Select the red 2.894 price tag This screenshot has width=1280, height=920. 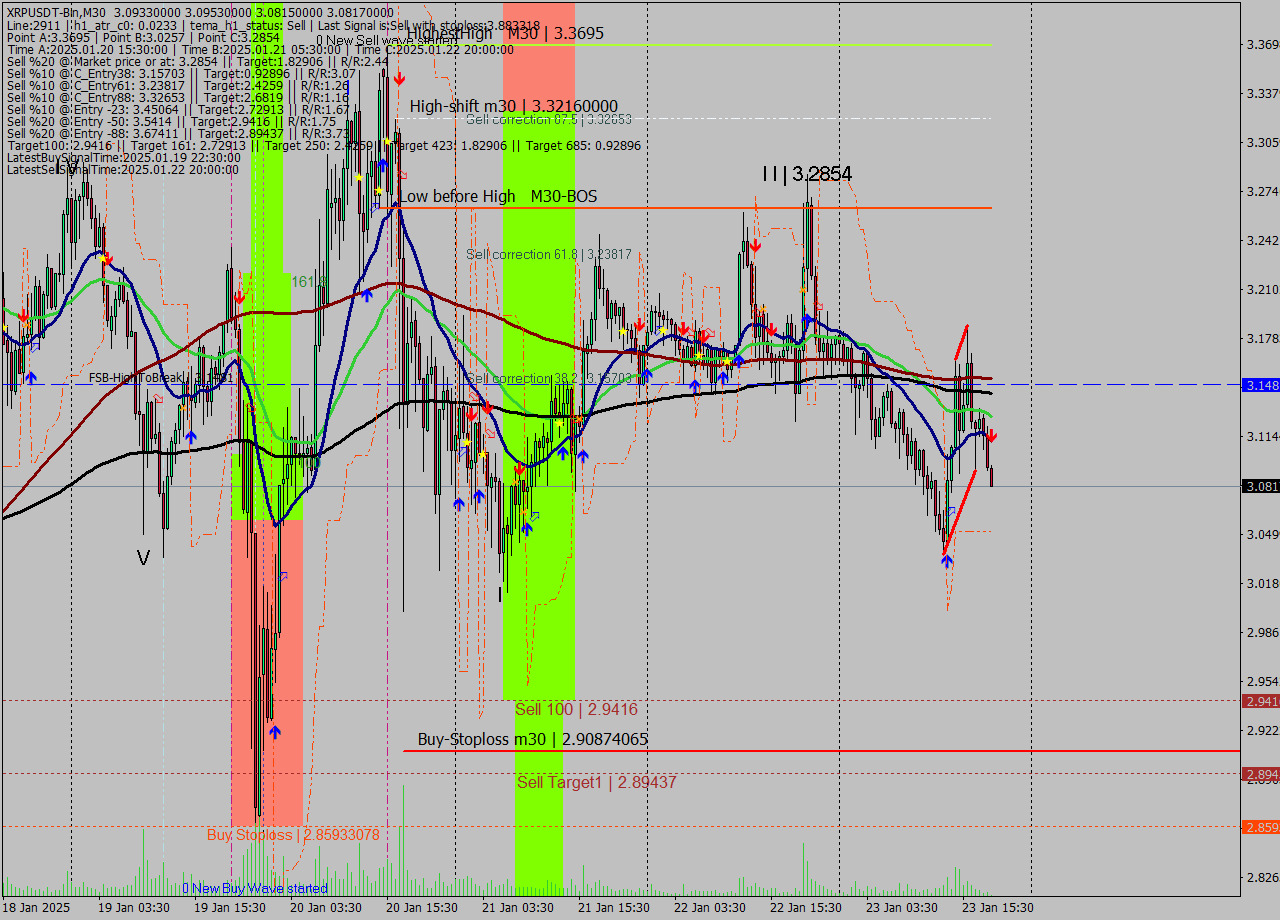click(x=1260, y=774)
